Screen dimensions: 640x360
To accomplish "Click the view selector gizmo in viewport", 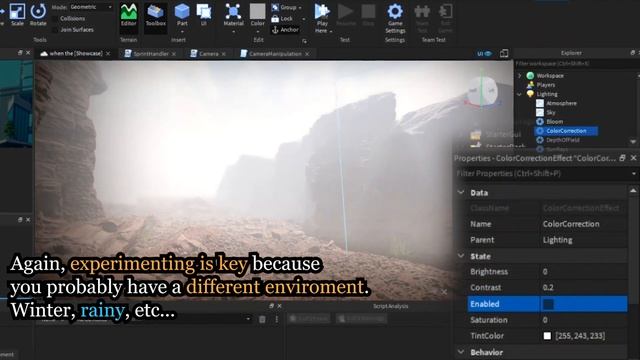I will pyautogui.click(x=482, y=92).
